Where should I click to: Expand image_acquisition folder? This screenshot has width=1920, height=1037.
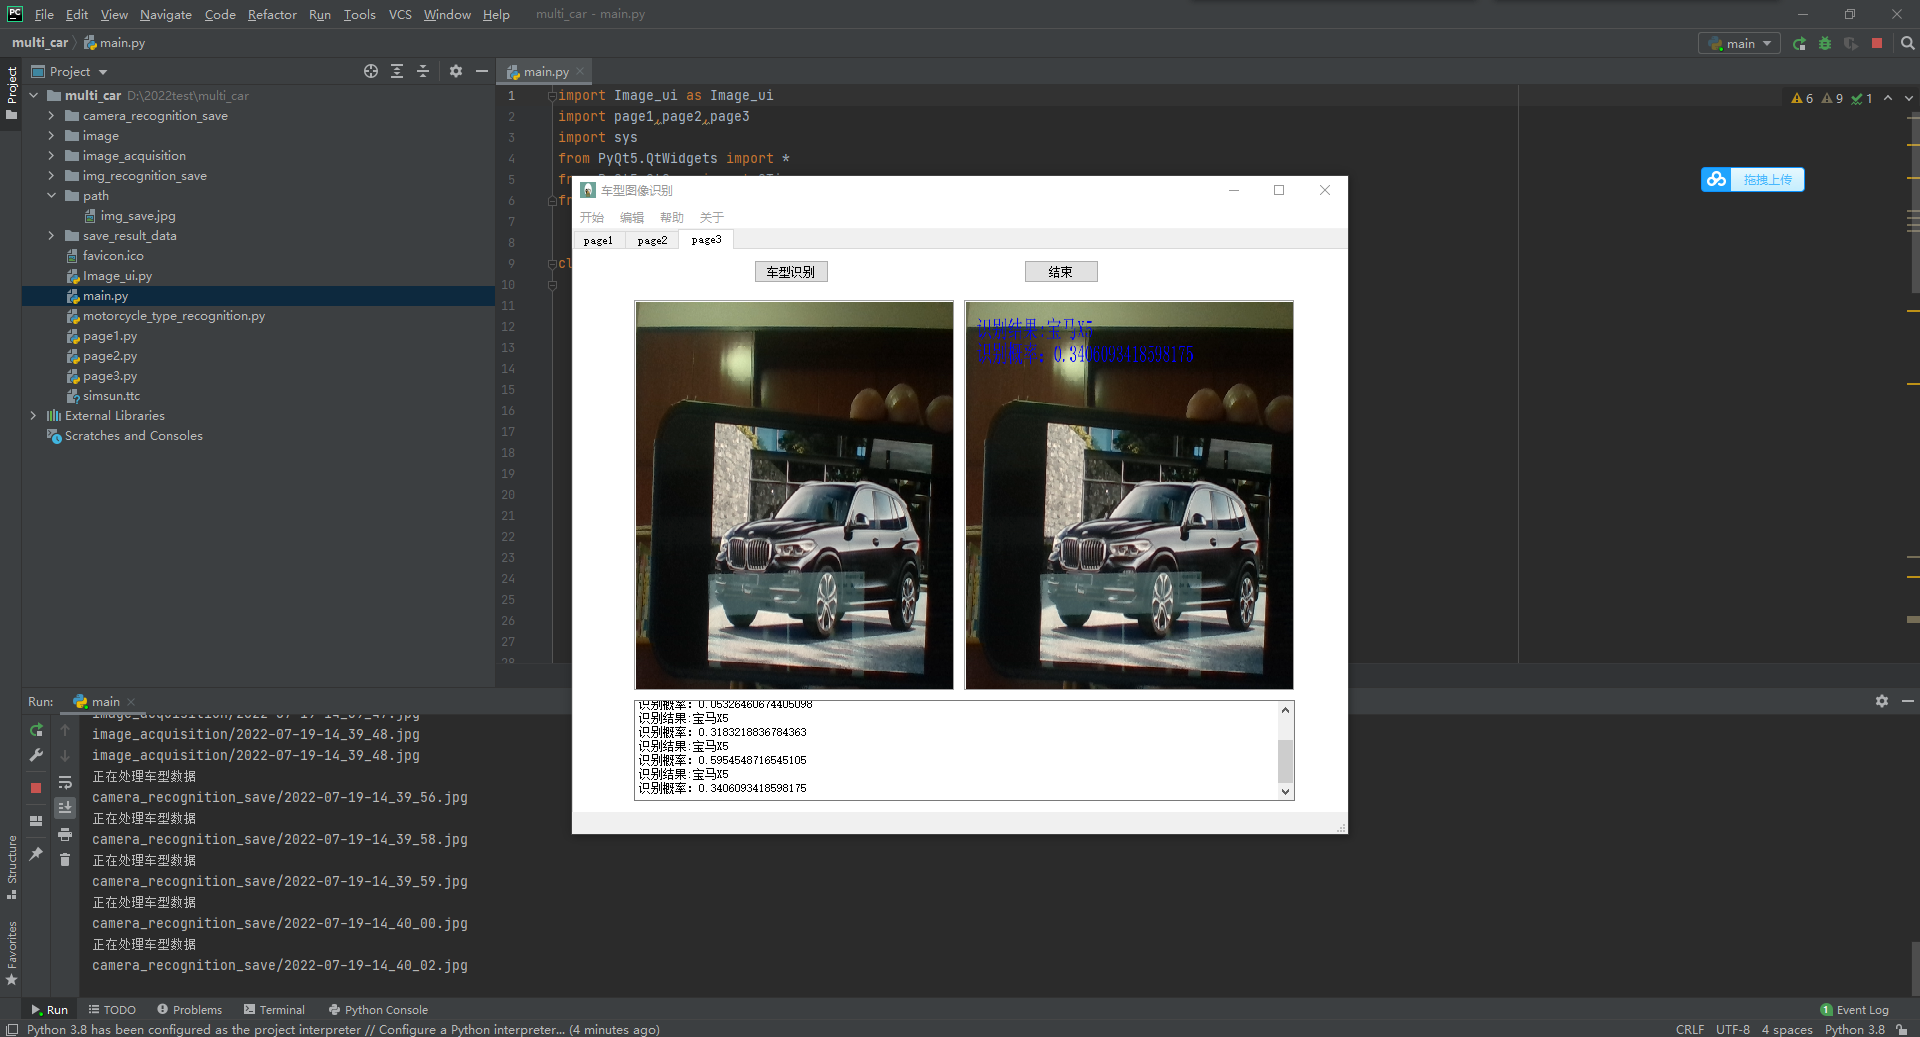click(51, 156)
